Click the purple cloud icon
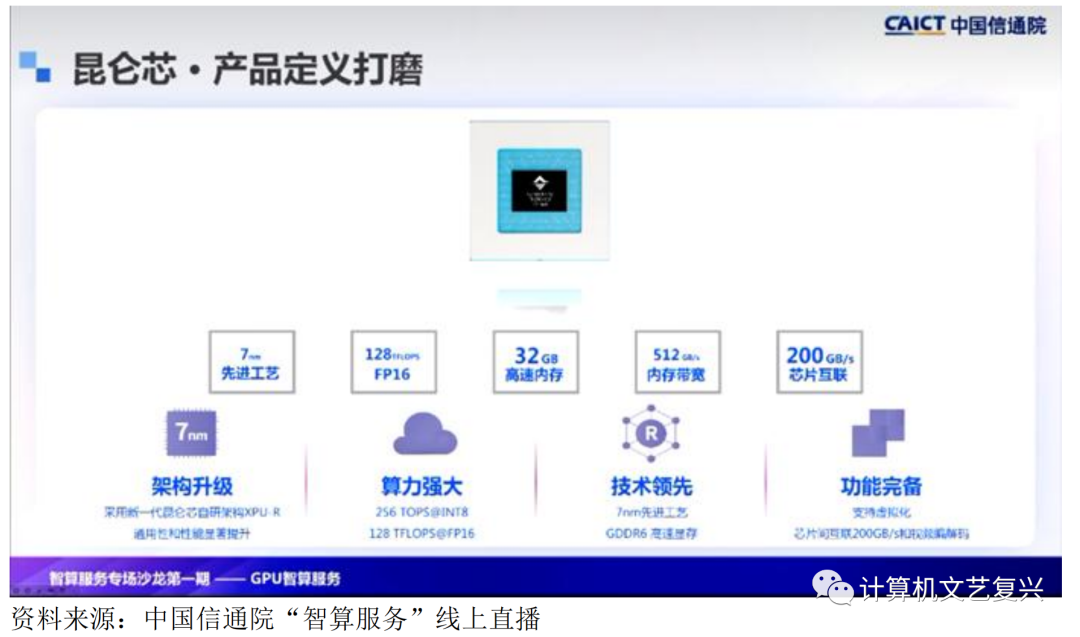Viewport: 1080px width, 637px height. (424, 434)
